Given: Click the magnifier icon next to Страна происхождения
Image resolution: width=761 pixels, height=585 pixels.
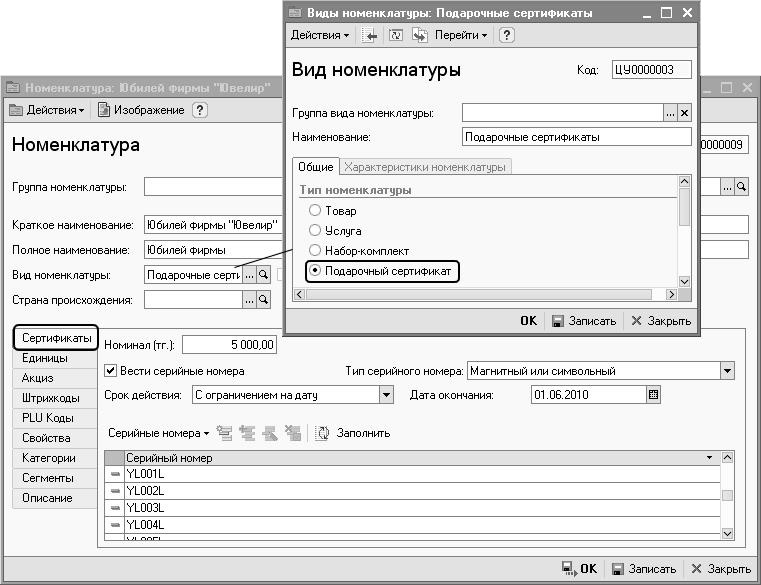Looking at the screenshot, I should coord(264,299).
